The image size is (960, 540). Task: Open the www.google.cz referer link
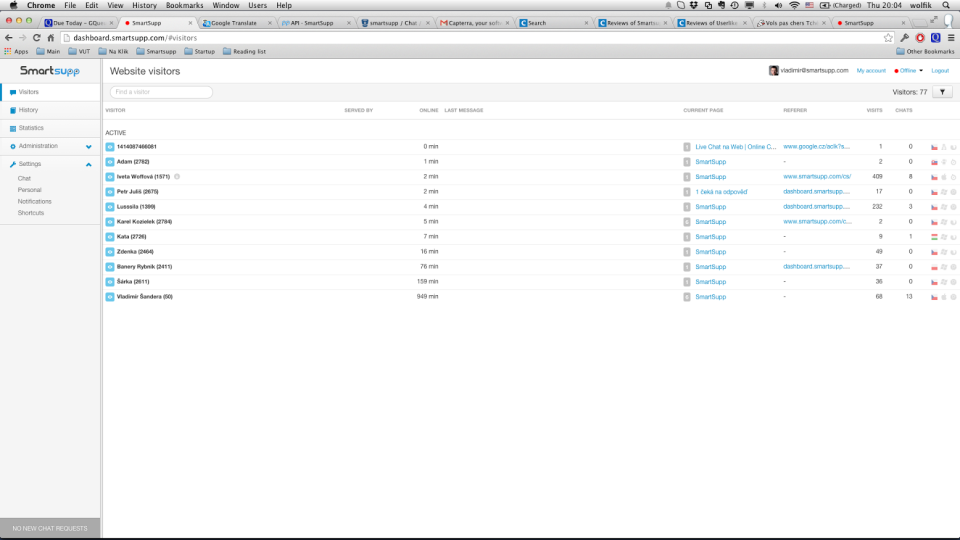point(816,147)
